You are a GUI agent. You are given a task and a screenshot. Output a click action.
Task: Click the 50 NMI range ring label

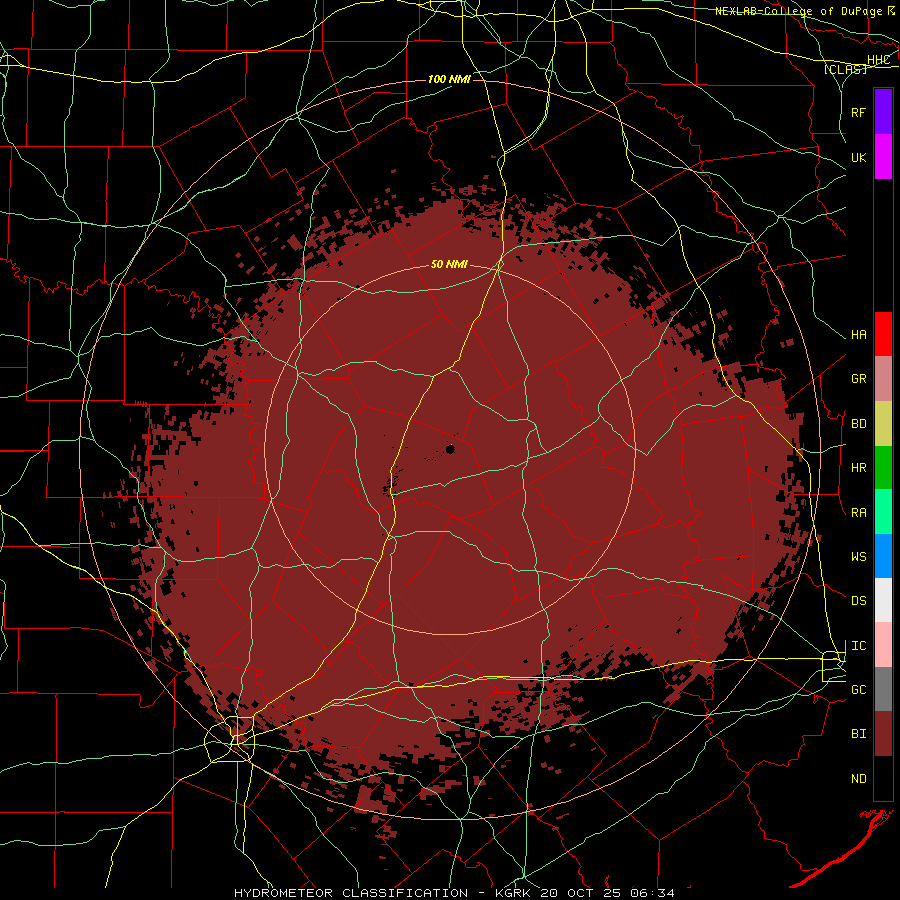click(x=449, y=264)
